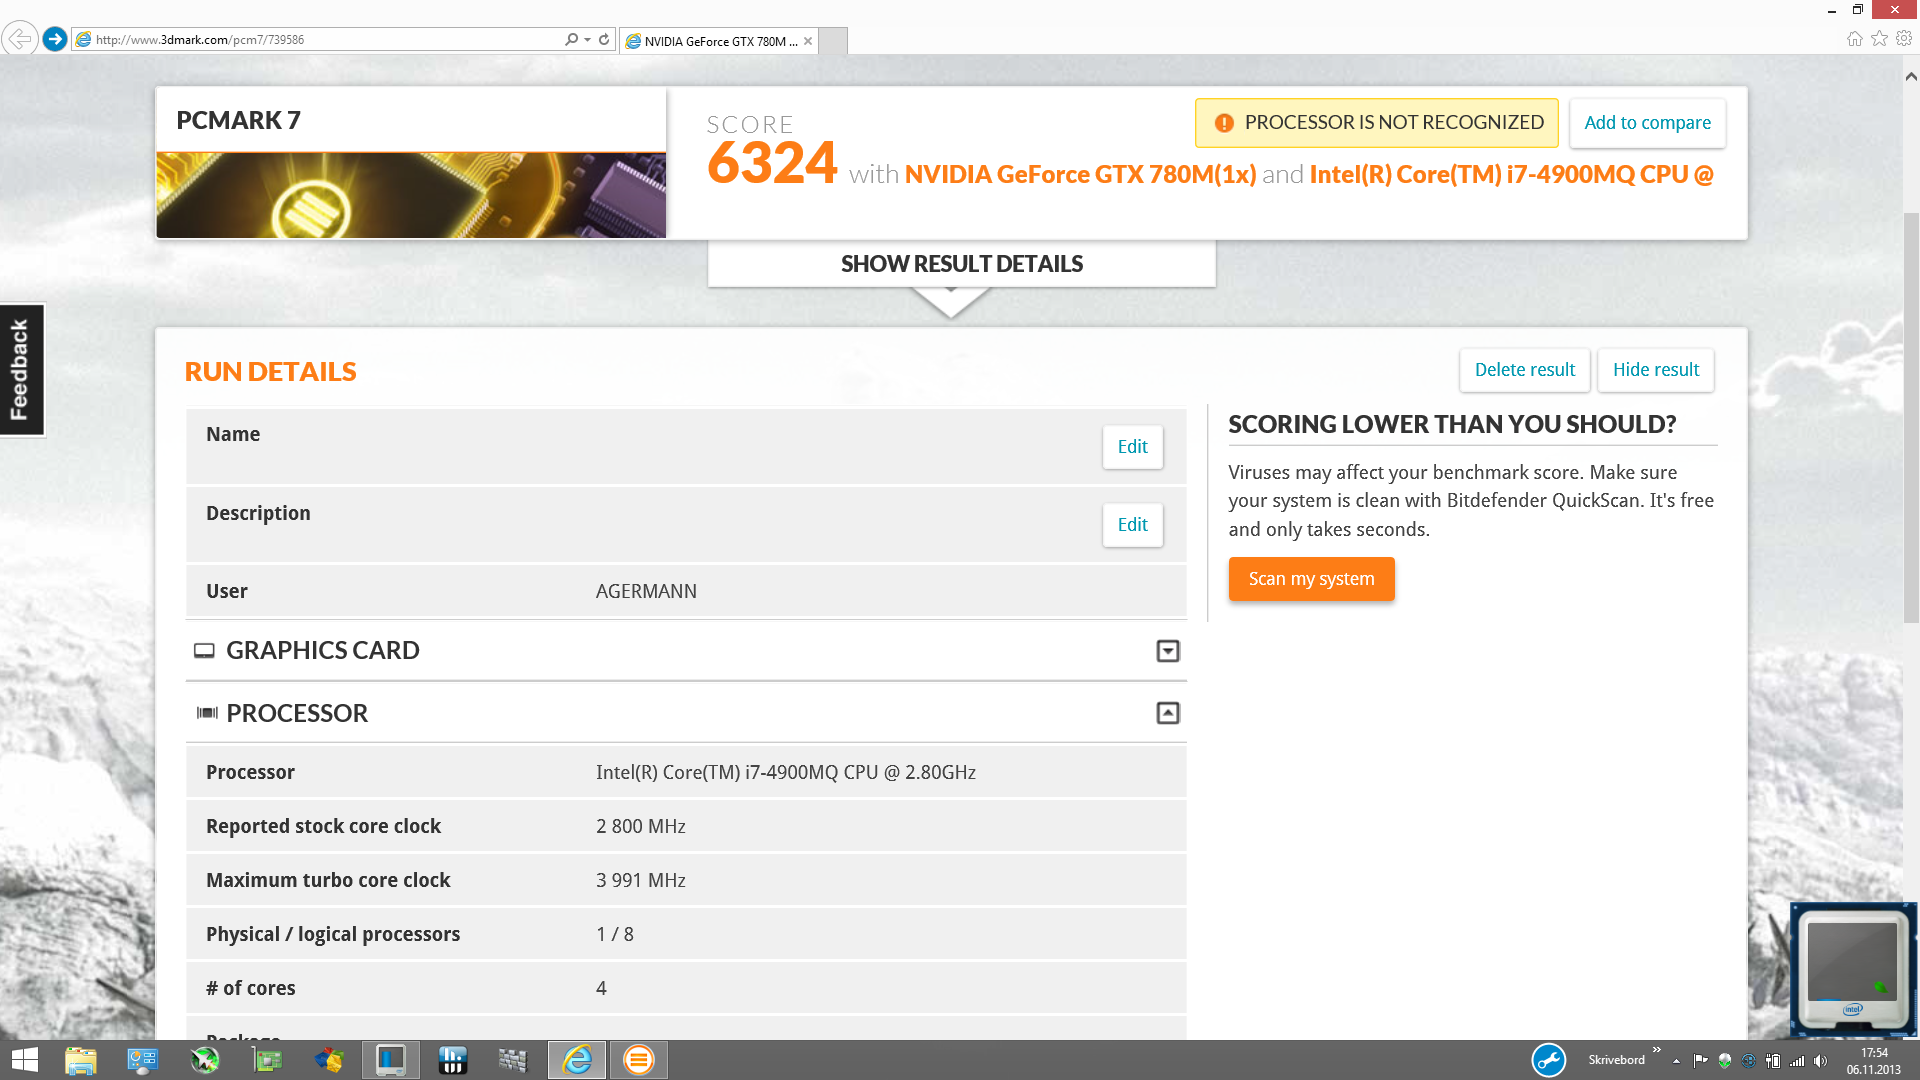The width and height of the screenshot is (1920, 1080).
Task: Click the Maximum turbo core clock label
Action: 328,880
